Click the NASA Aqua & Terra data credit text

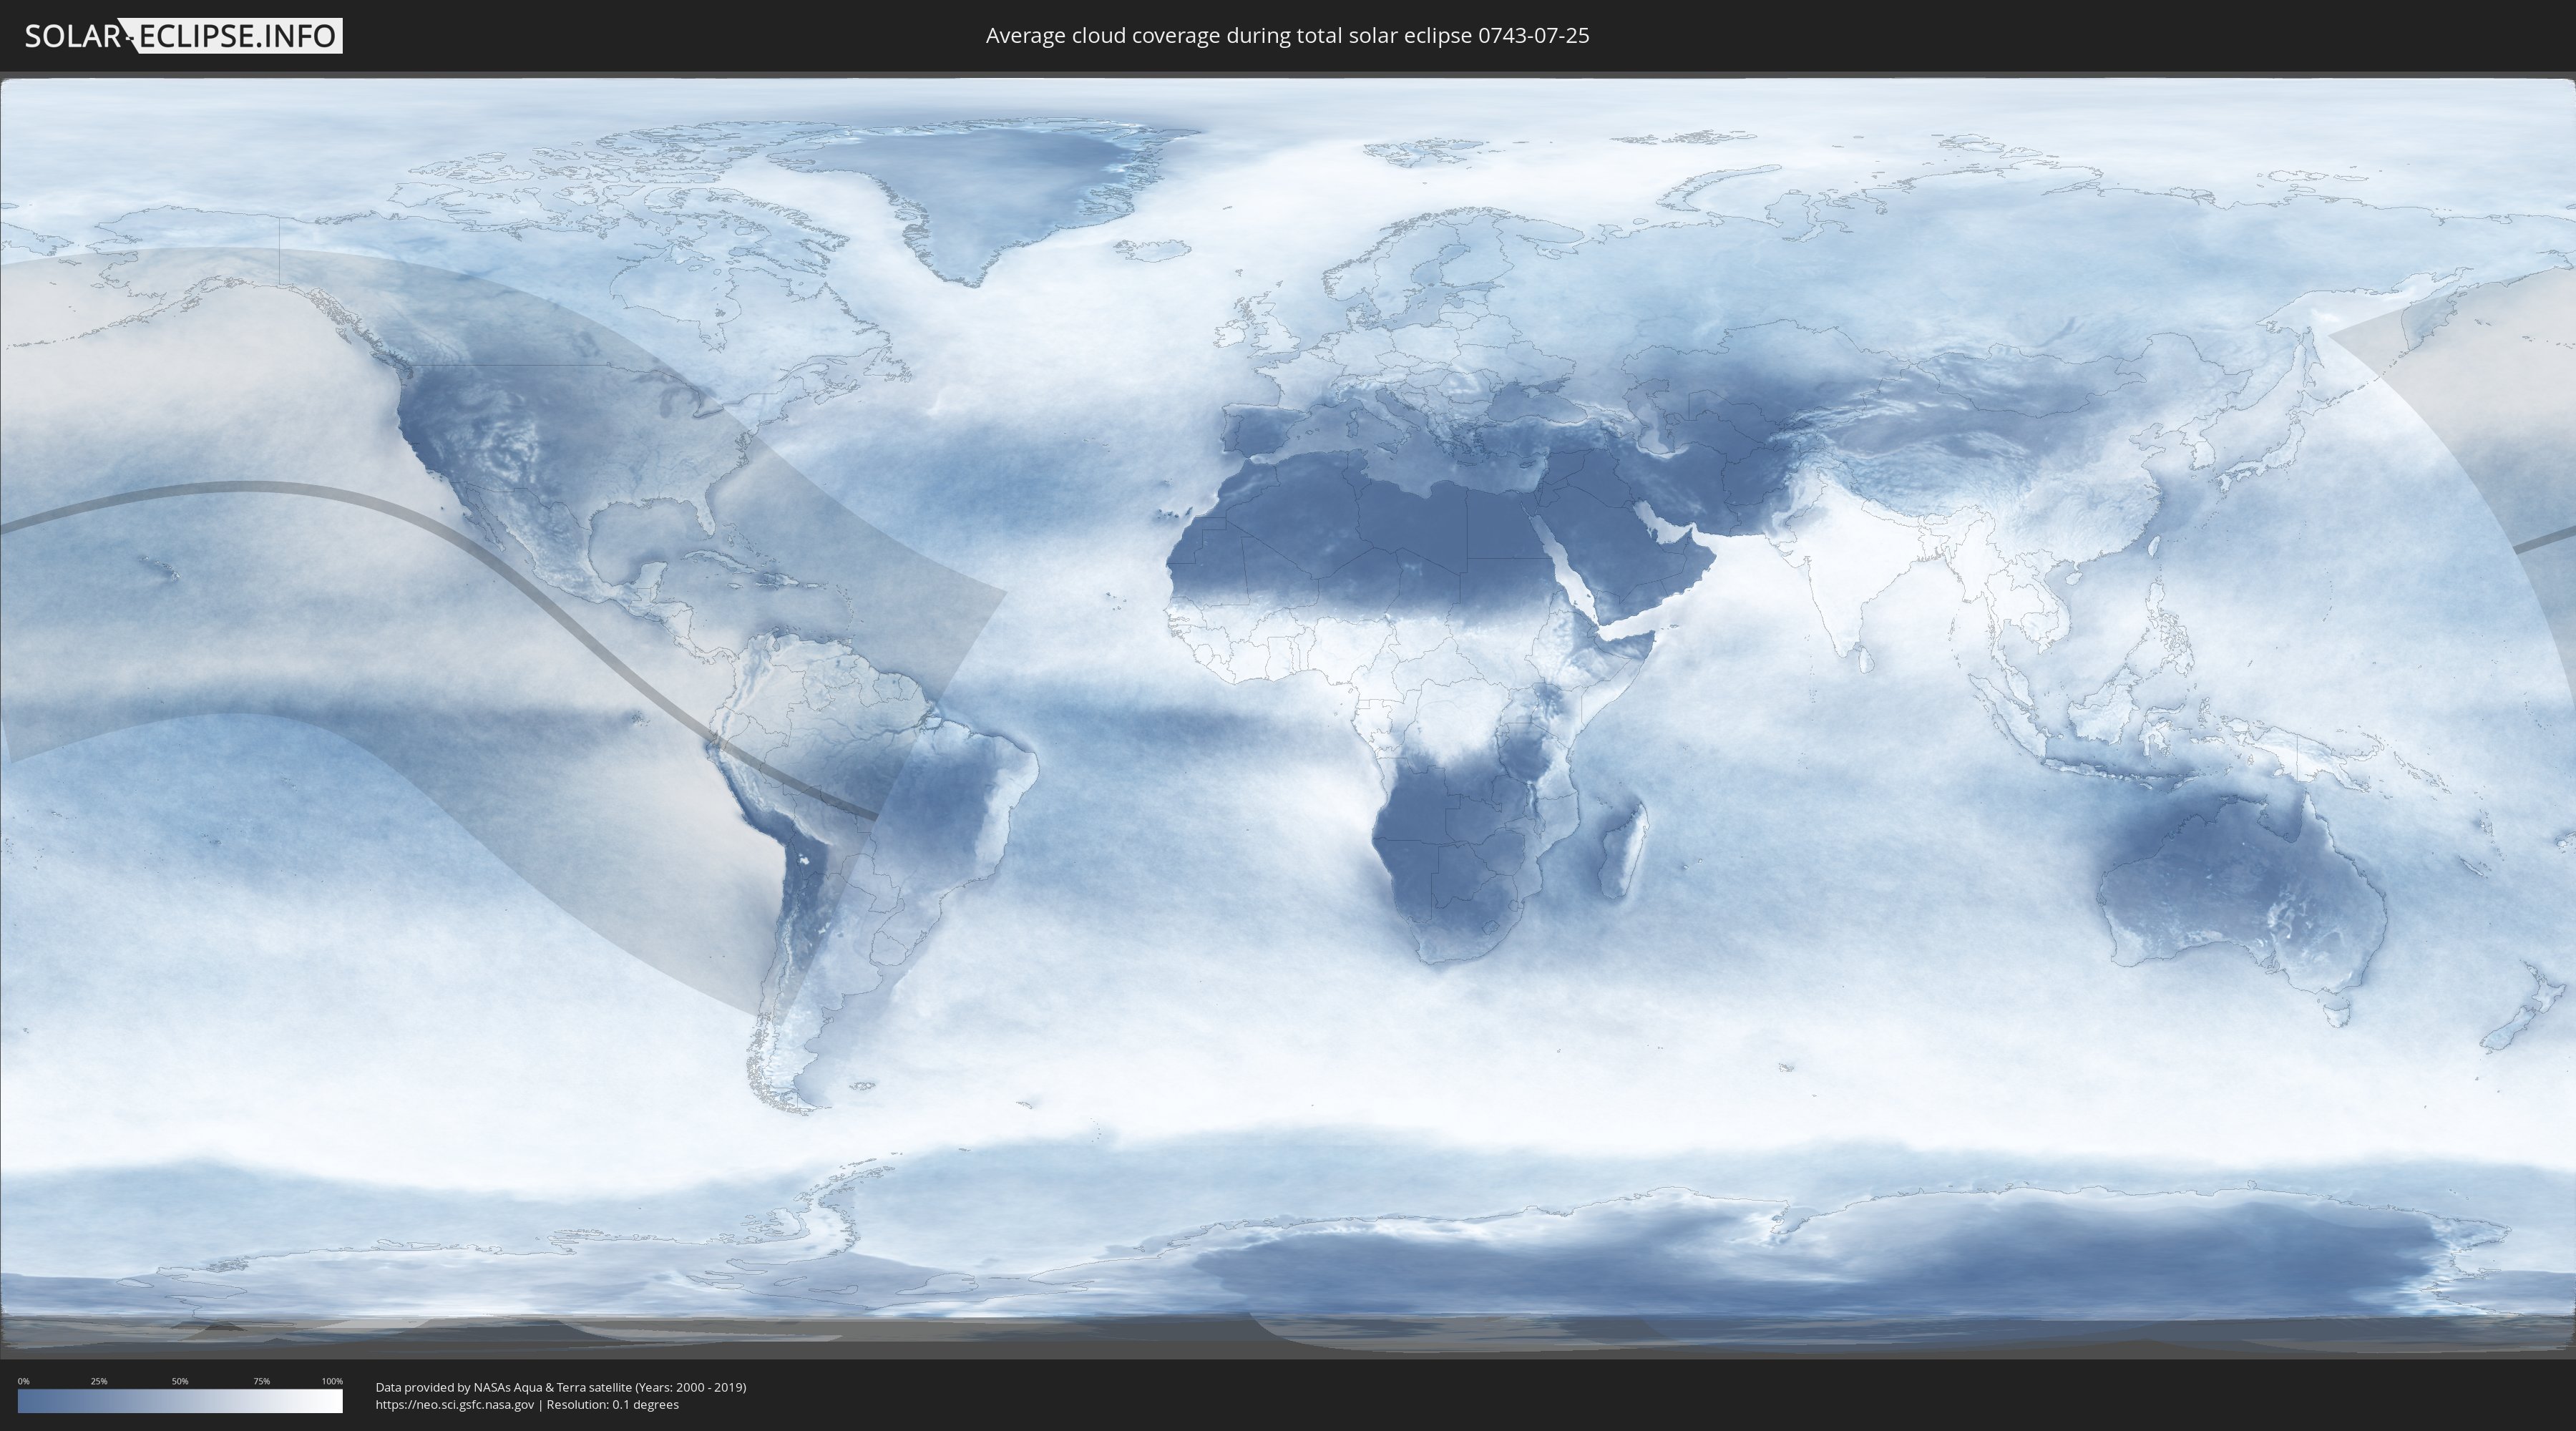click(561, 1387)
